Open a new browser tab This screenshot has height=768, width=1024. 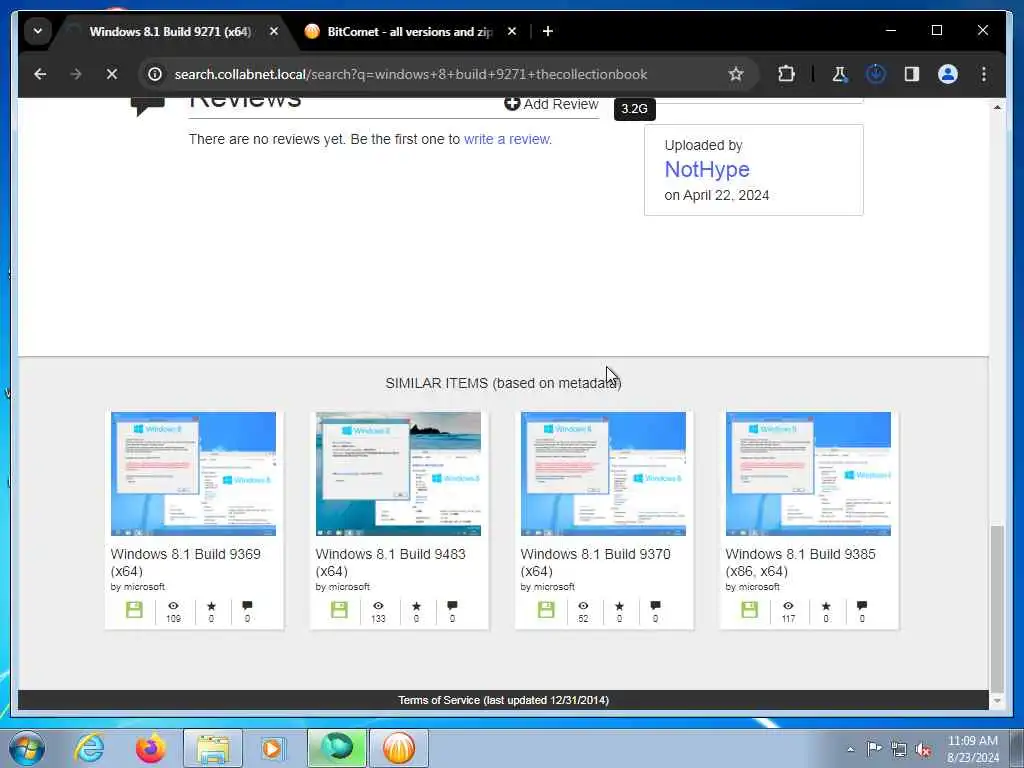click(x=548, y=31)
